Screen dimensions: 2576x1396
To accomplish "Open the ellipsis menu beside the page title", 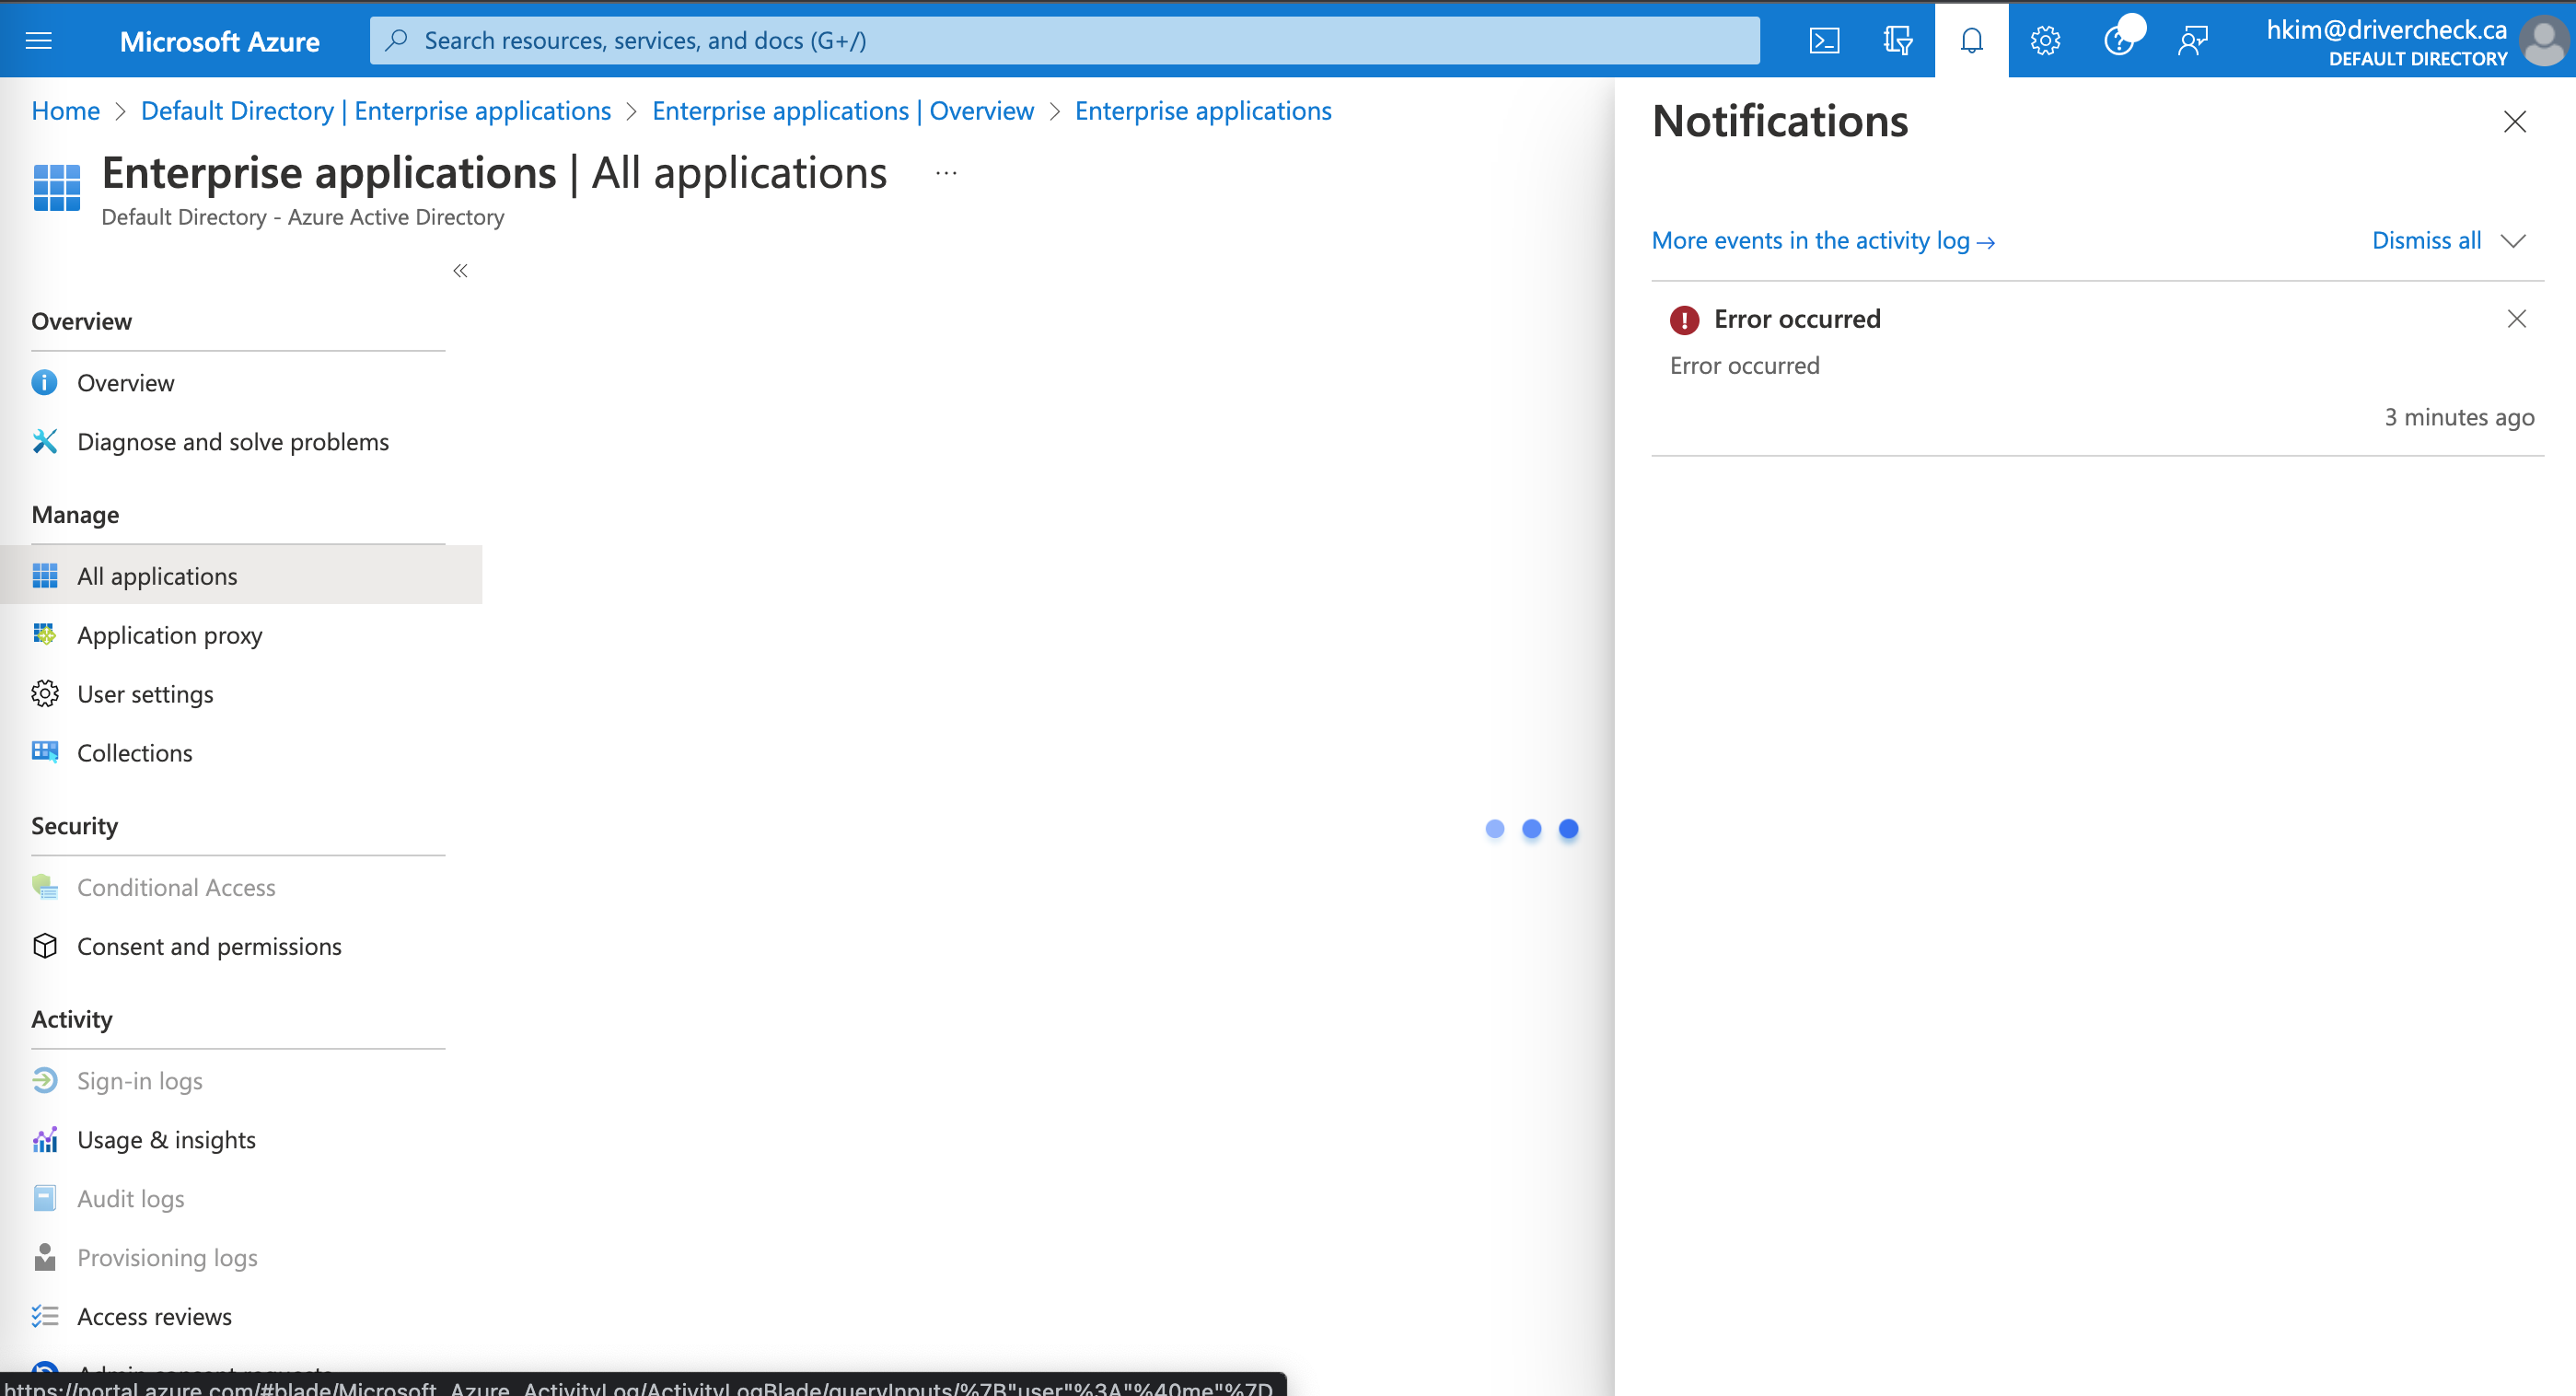I will point(945,172).
